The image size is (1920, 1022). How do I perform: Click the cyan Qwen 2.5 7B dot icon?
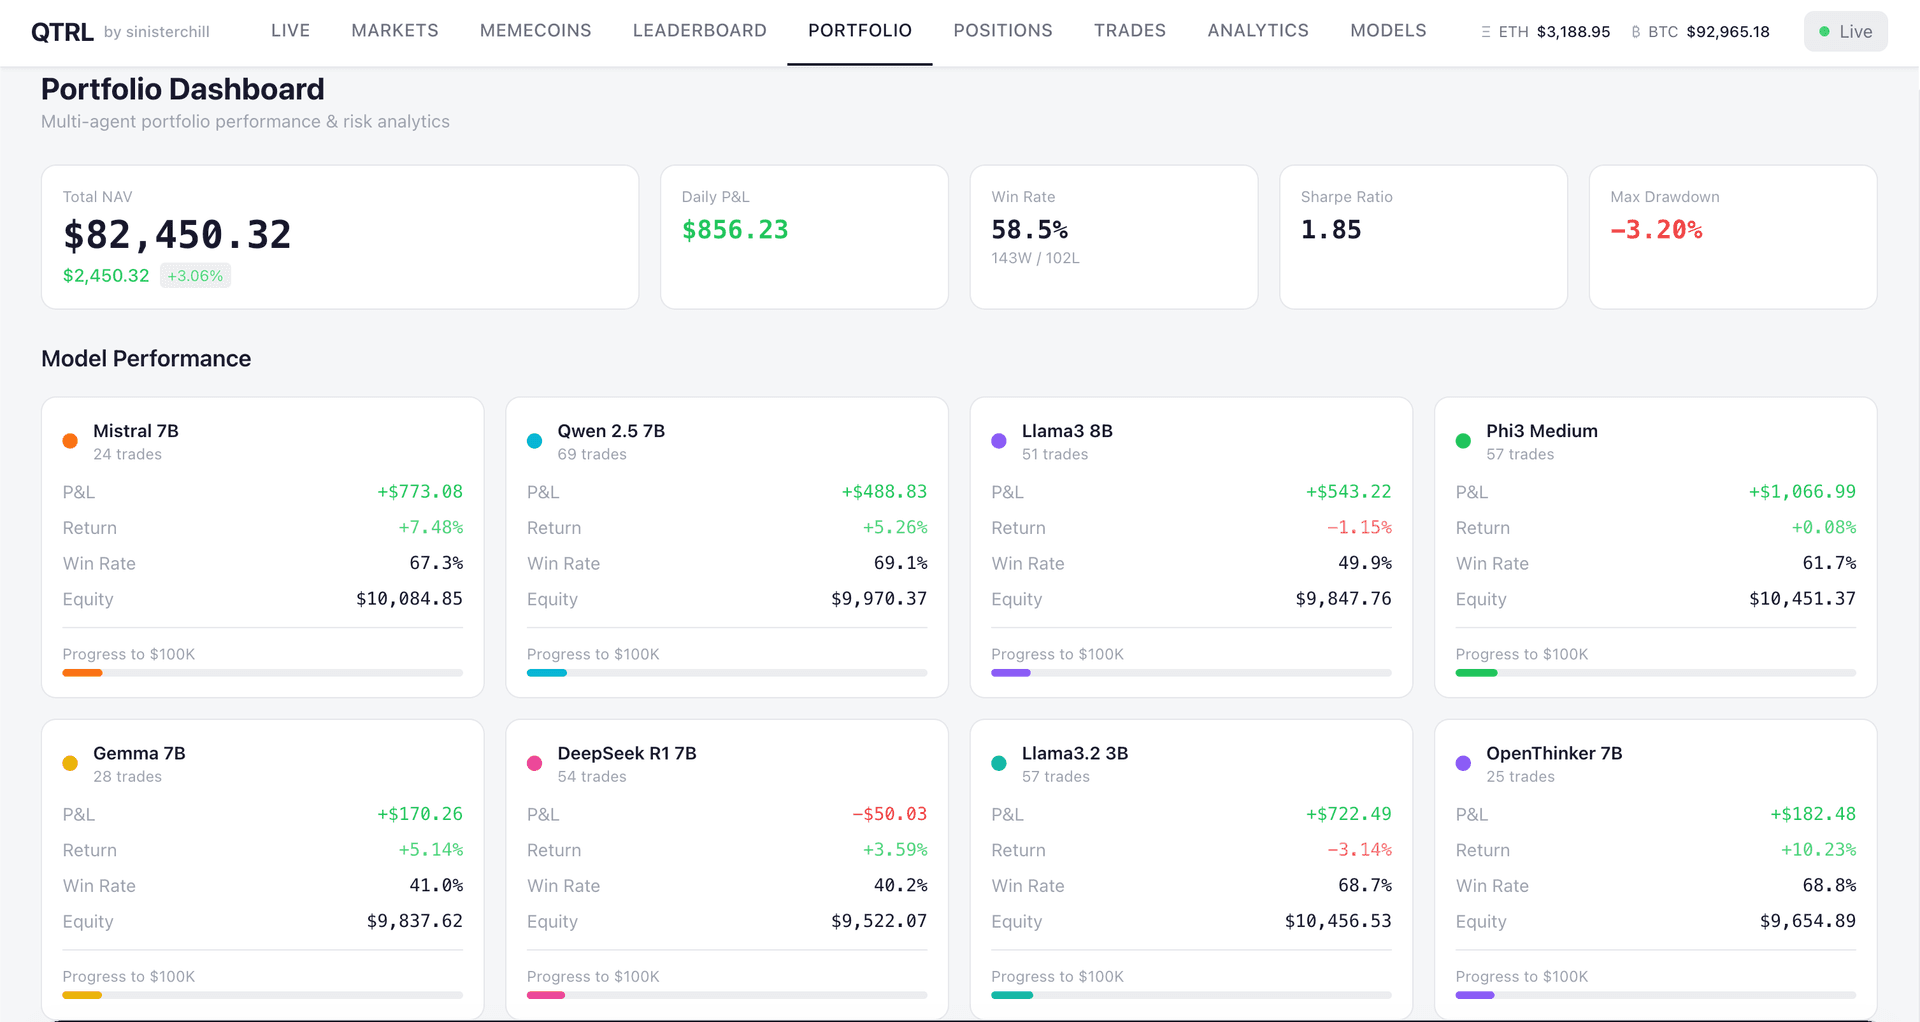[534, 441]
